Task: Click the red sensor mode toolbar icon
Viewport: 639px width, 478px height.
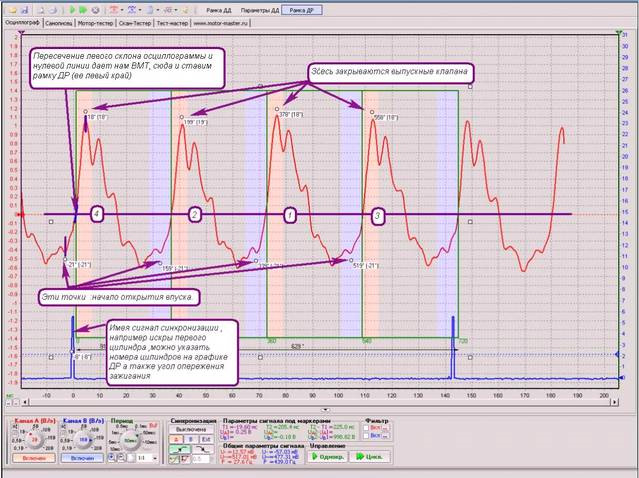Action: tap(114, 10)
